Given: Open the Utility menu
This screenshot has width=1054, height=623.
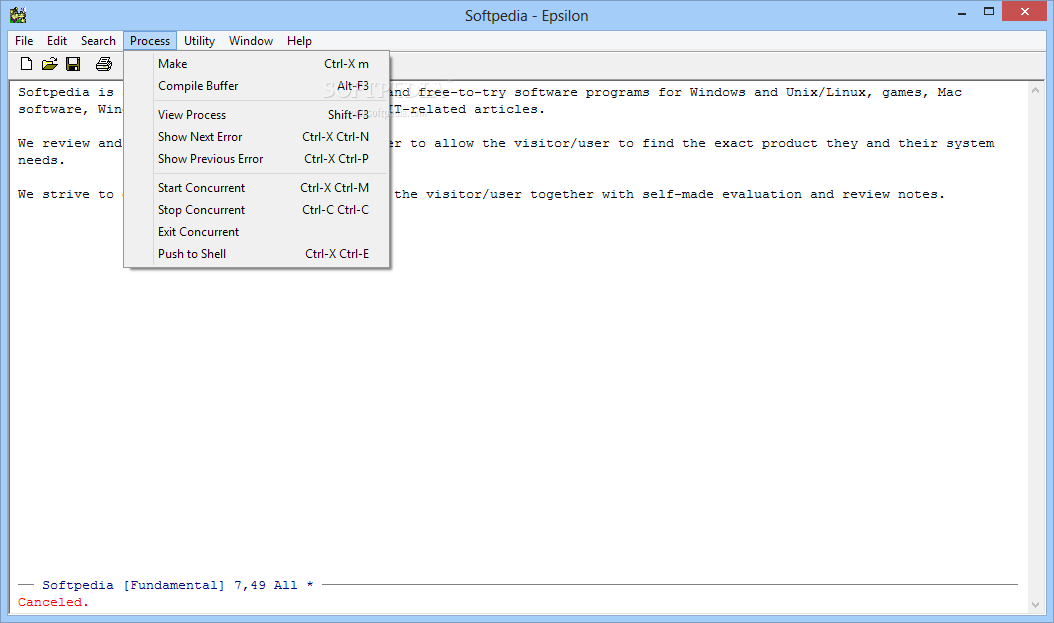Looking at the screenshot, I should point(200,41).
